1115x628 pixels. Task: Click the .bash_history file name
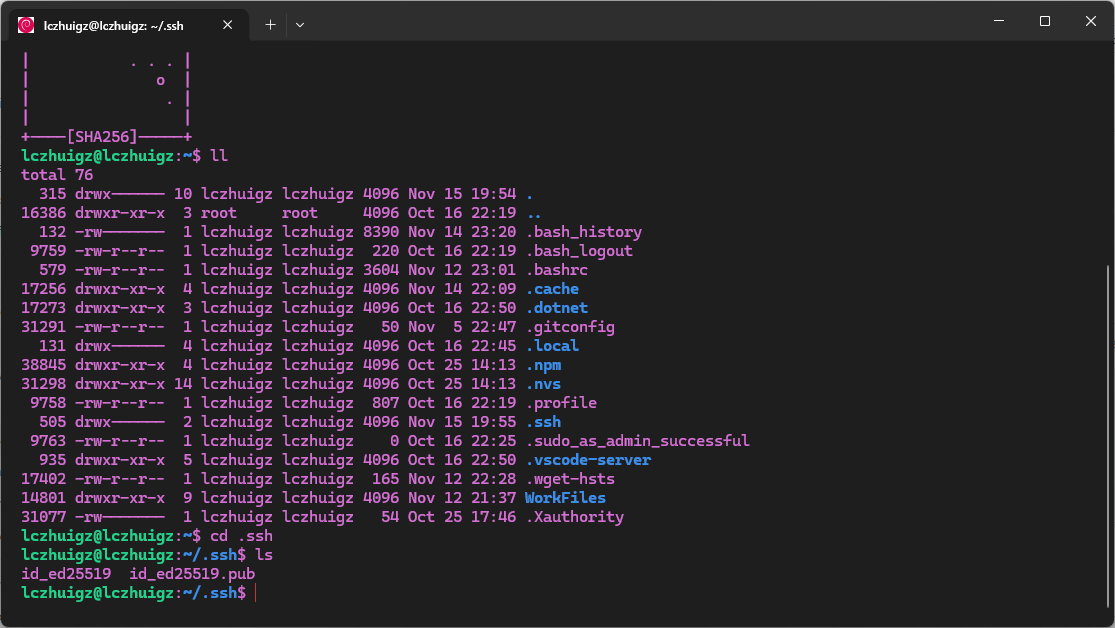pyautogui.click(x=583, y=232)
